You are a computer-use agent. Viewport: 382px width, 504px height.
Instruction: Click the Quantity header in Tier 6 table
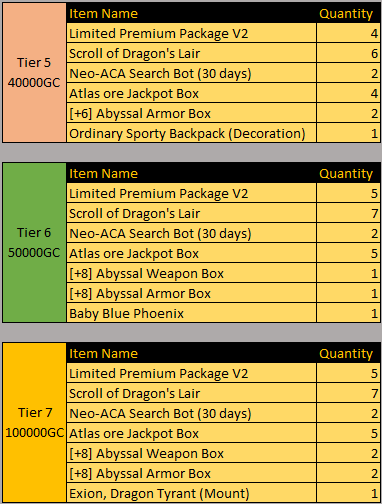[348, 173]
